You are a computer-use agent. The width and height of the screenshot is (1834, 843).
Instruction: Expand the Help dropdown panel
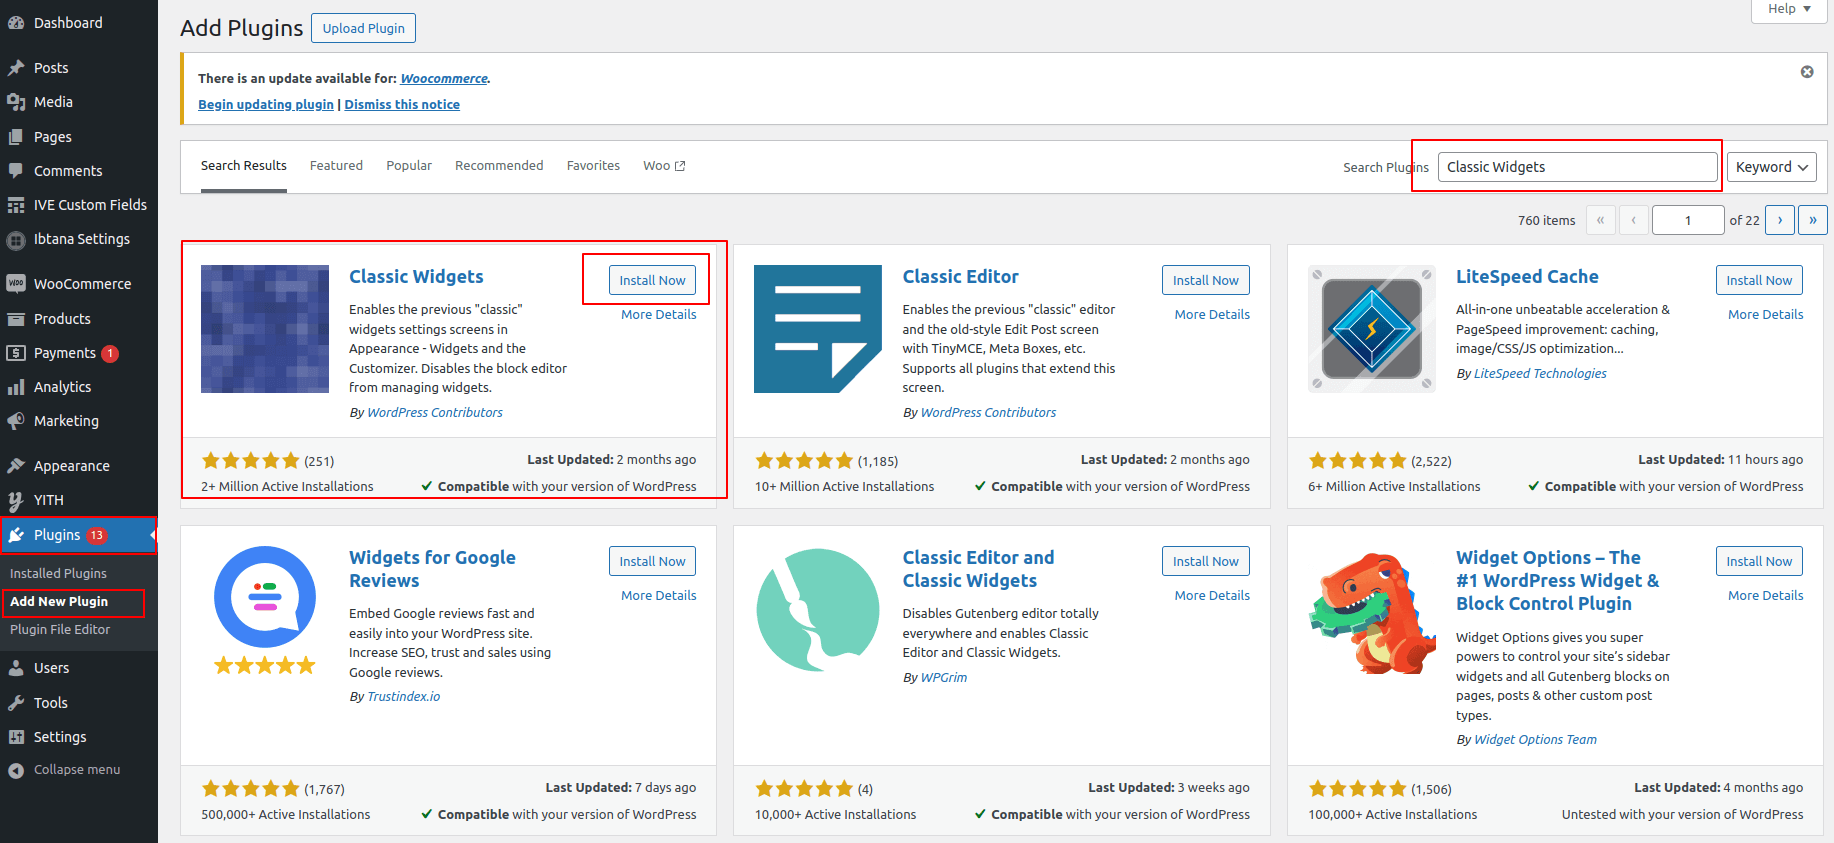[1788, 9]
